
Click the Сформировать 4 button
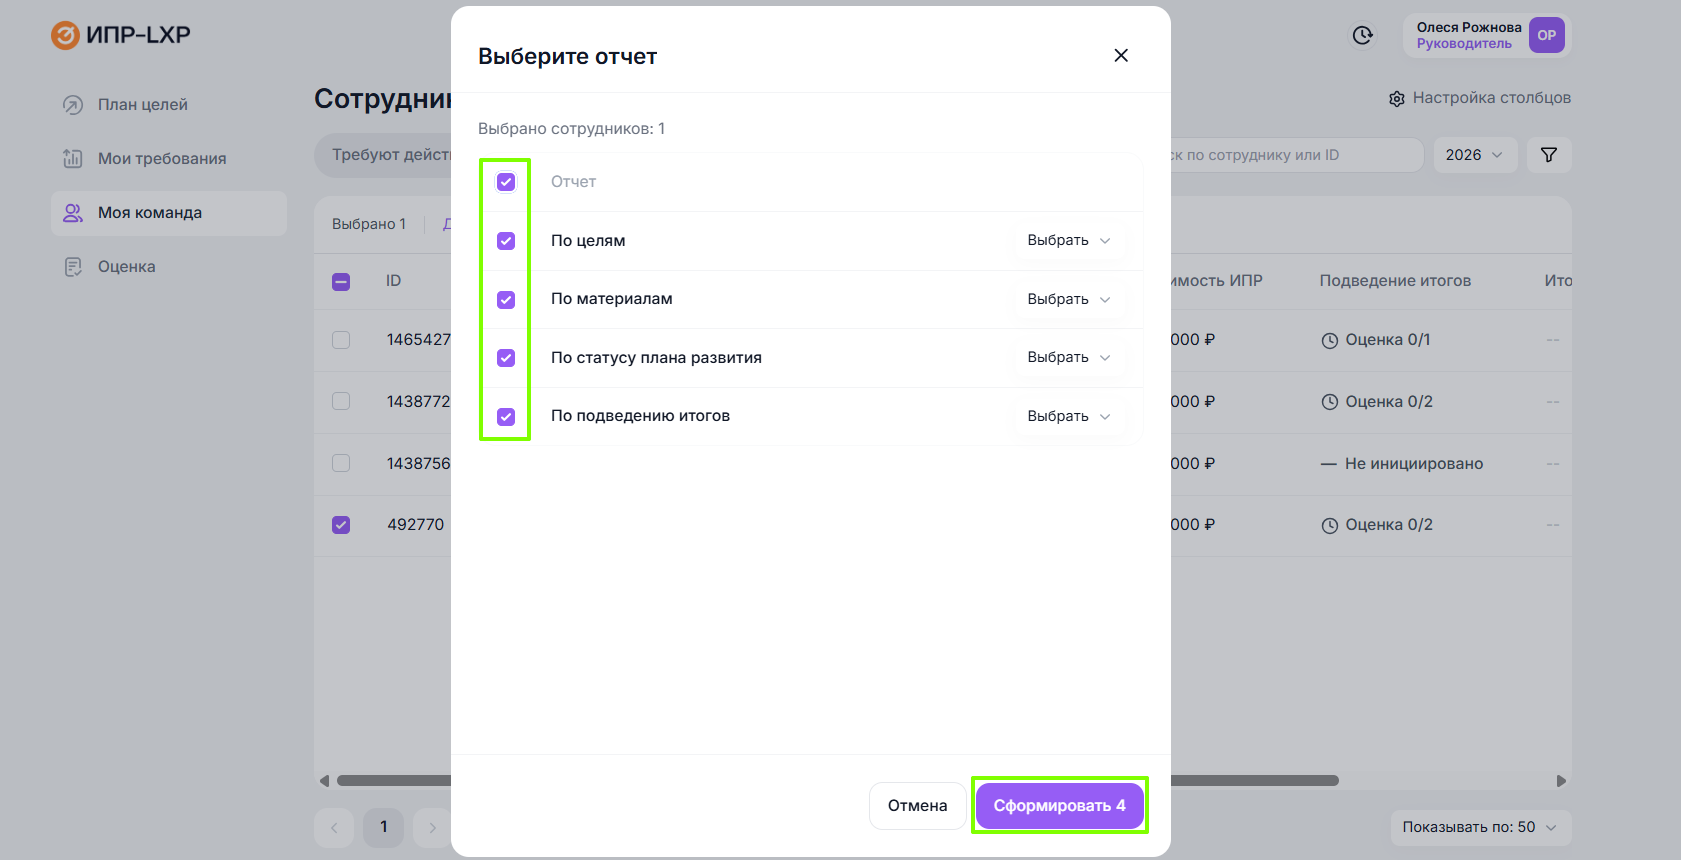pos(1060,806)
